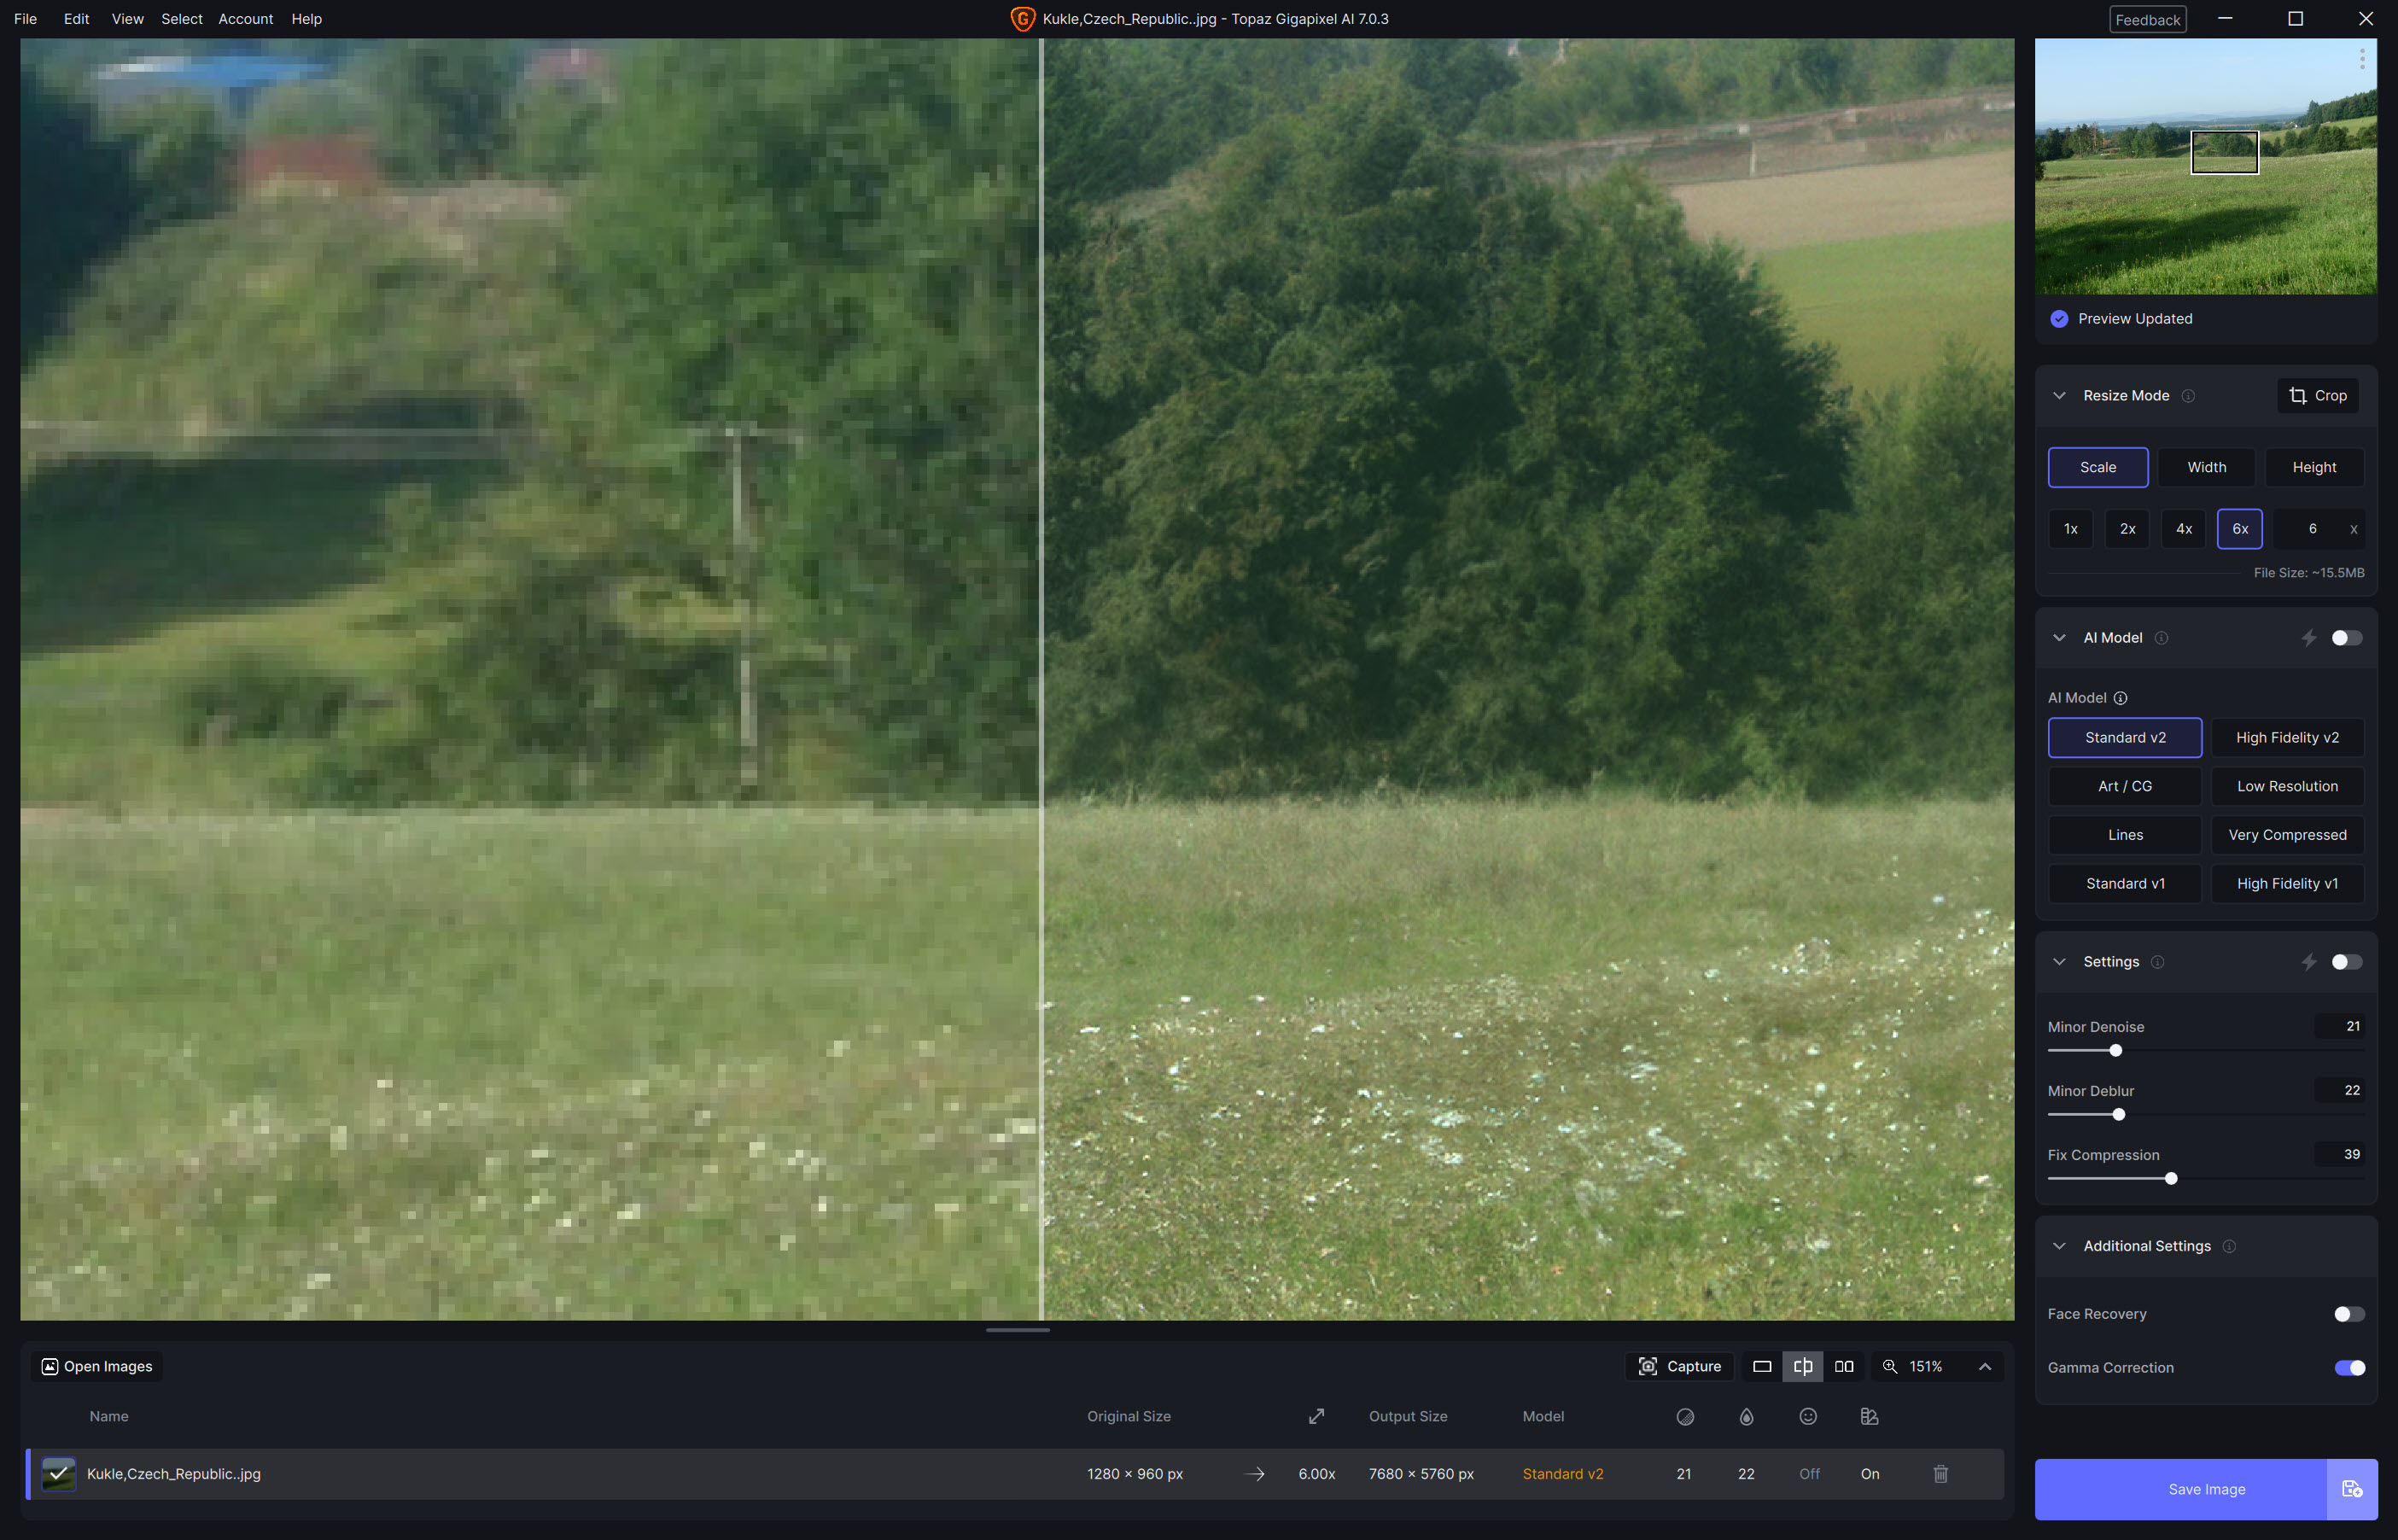Enable Face Recovery toggle
Screen dimensions: 2398x1540
point(2348,1314)
